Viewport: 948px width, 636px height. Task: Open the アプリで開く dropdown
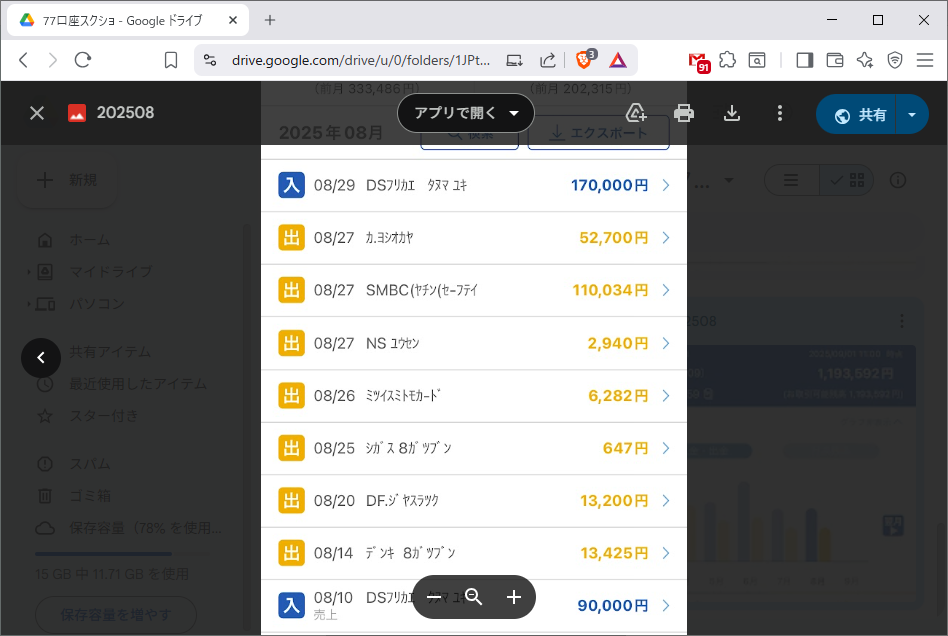pyautogui.click(x=466, y=113)
